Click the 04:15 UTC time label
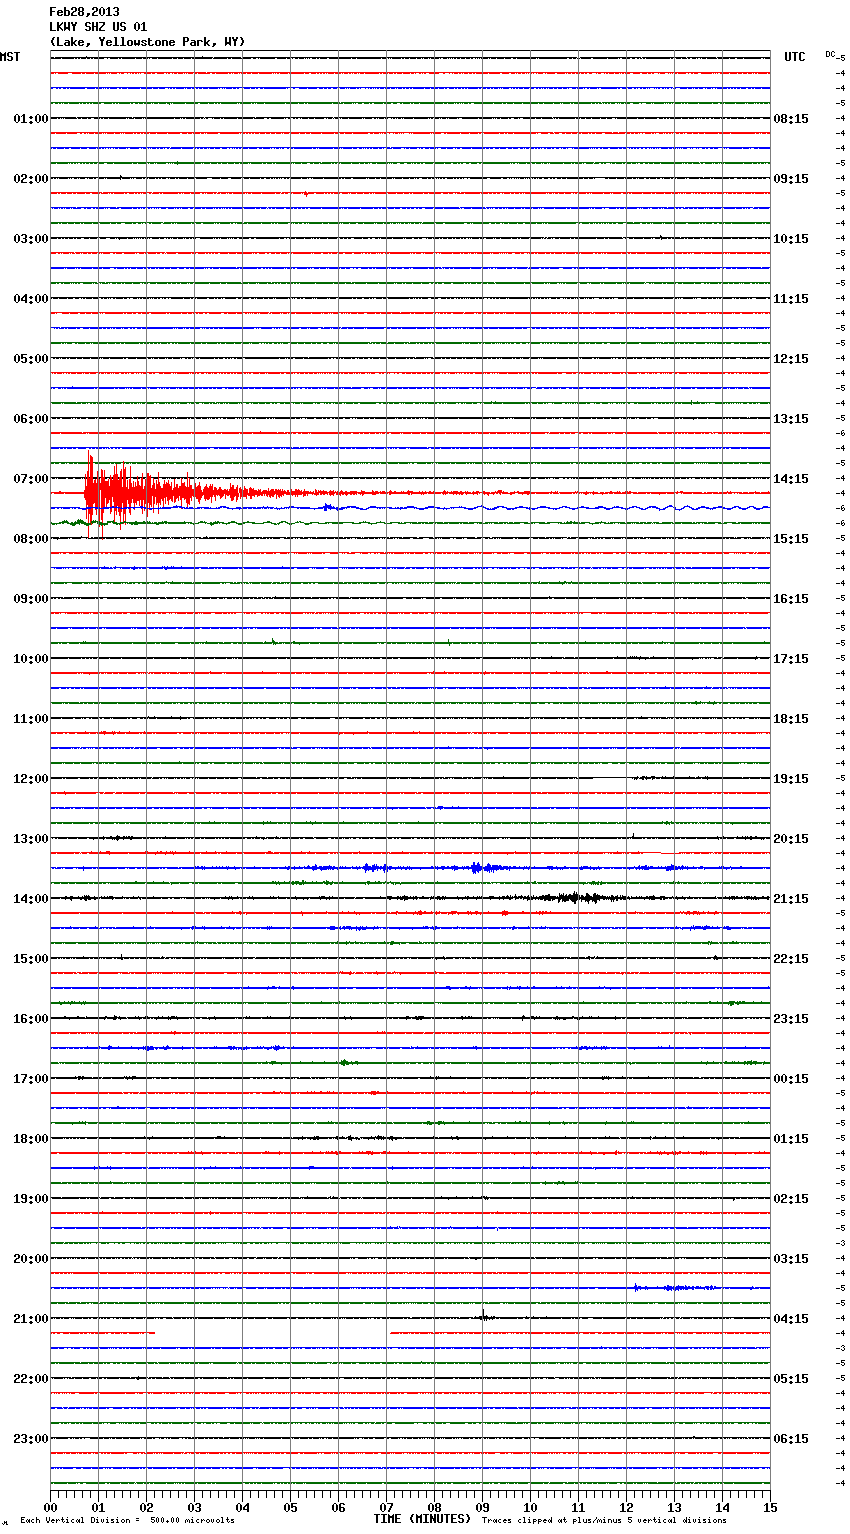 [791, 1319]
